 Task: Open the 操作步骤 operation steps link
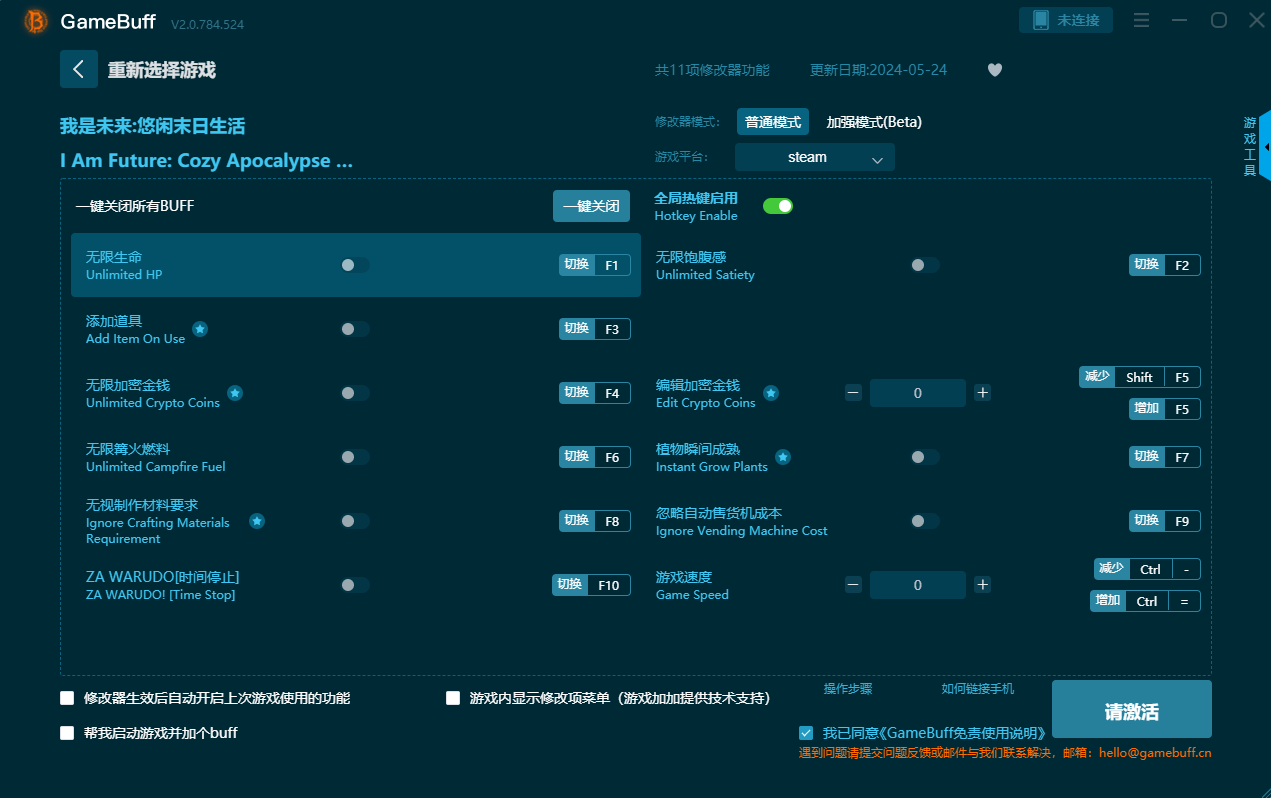pyautogui.click(x=848, y=689)
